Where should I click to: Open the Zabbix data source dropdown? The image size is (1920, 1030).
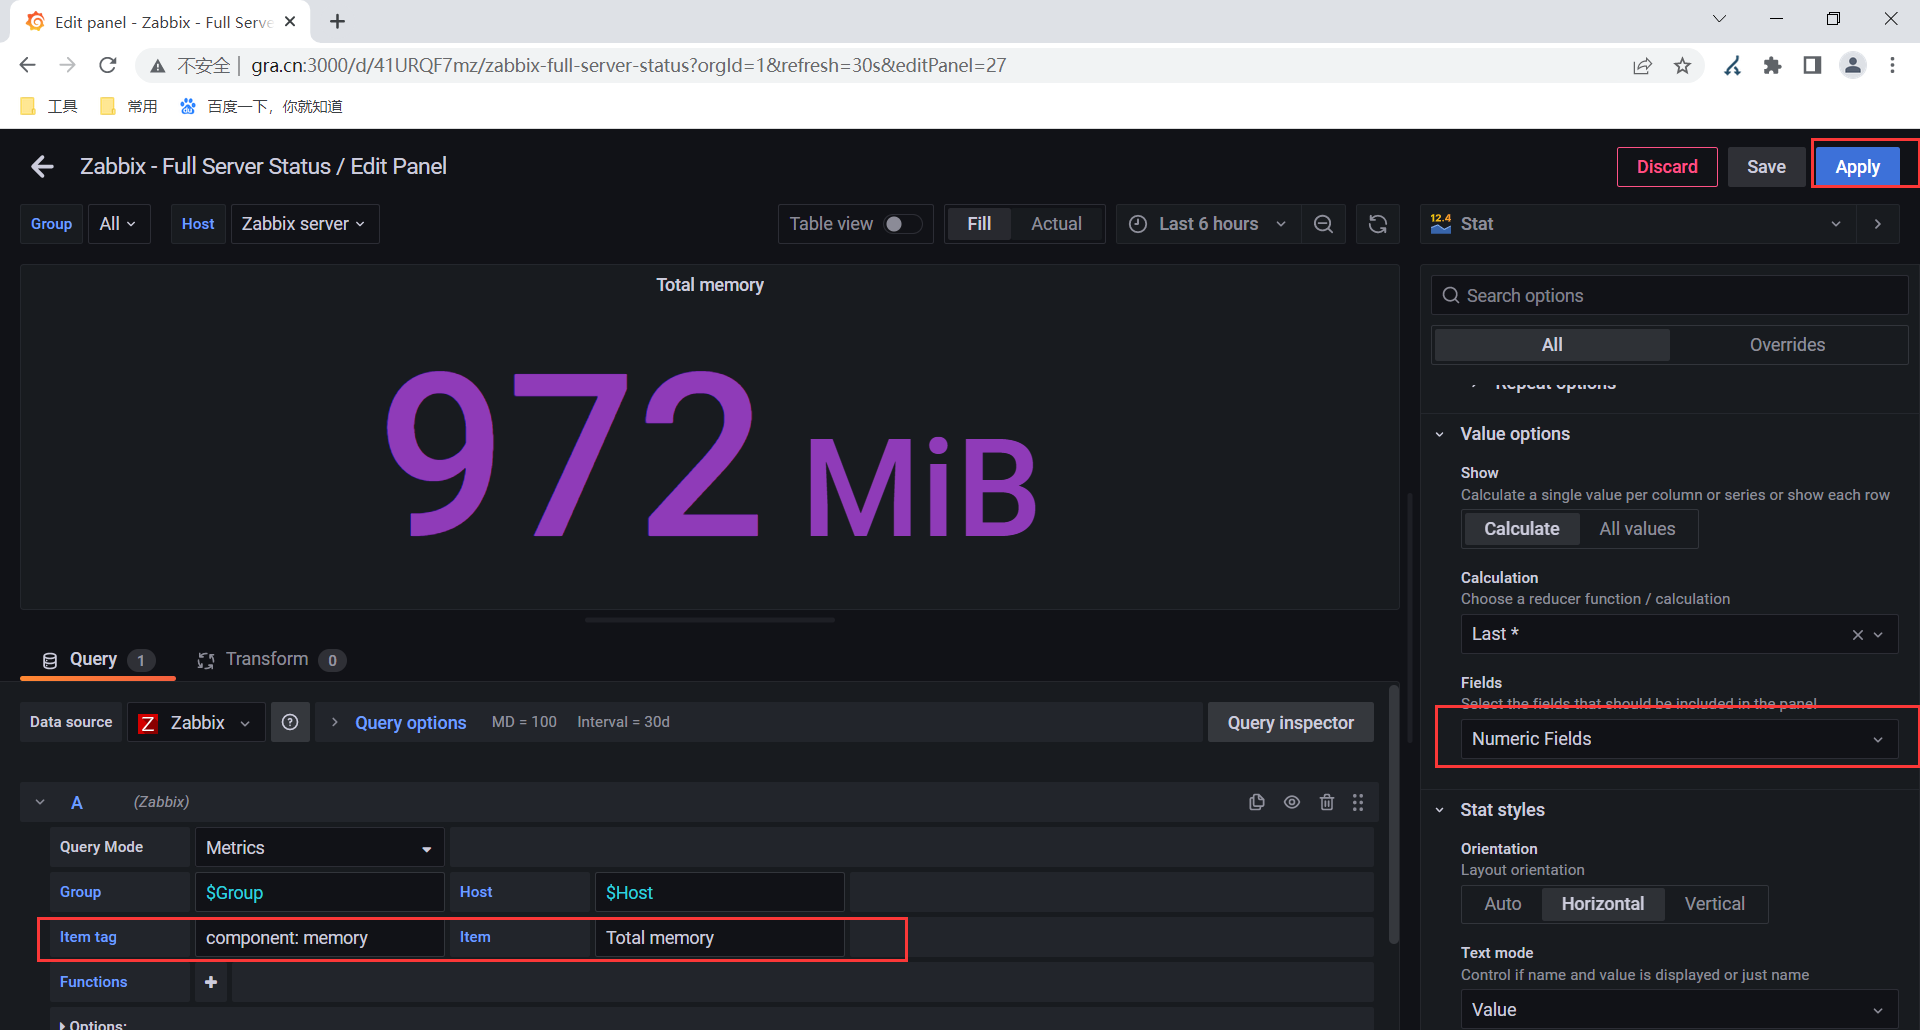pos(196,722)
